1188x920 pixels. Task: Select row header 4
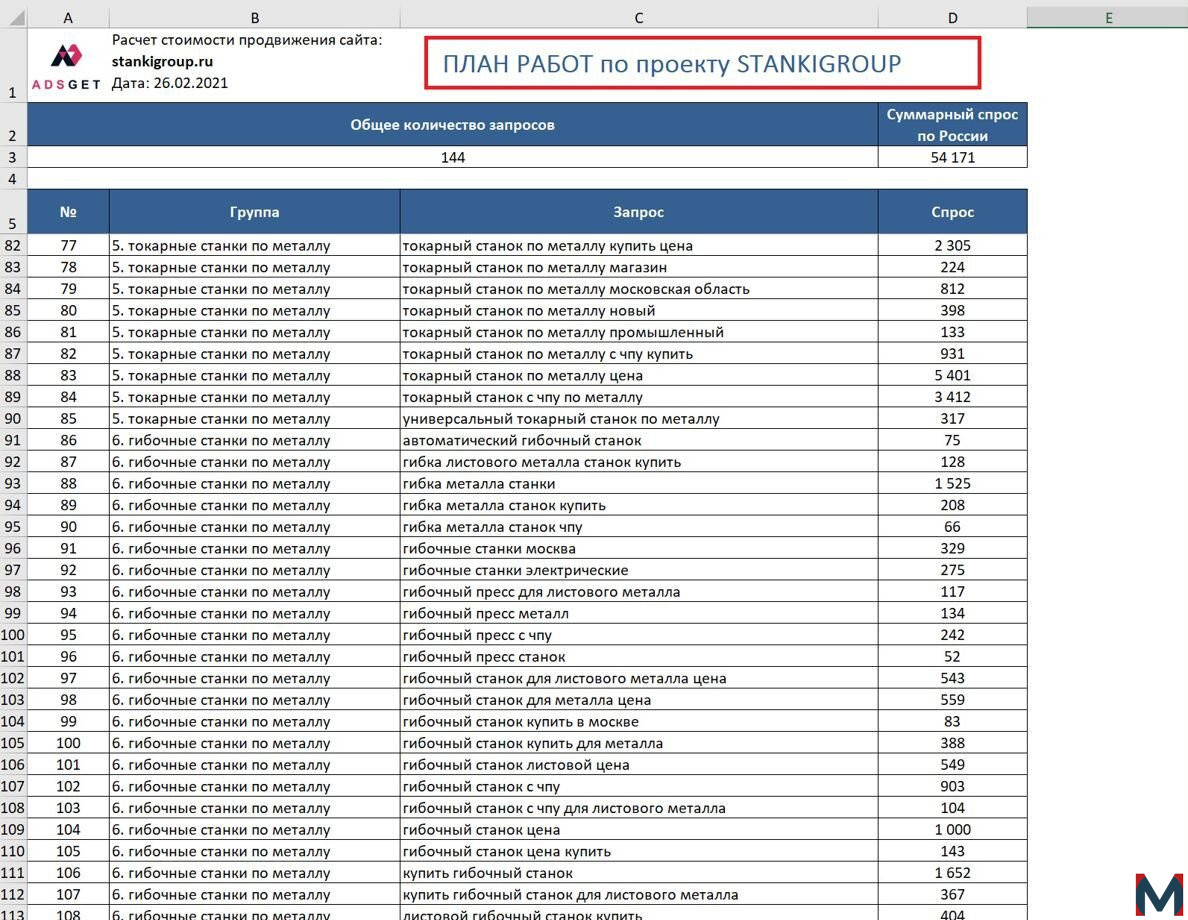(13, 179)
